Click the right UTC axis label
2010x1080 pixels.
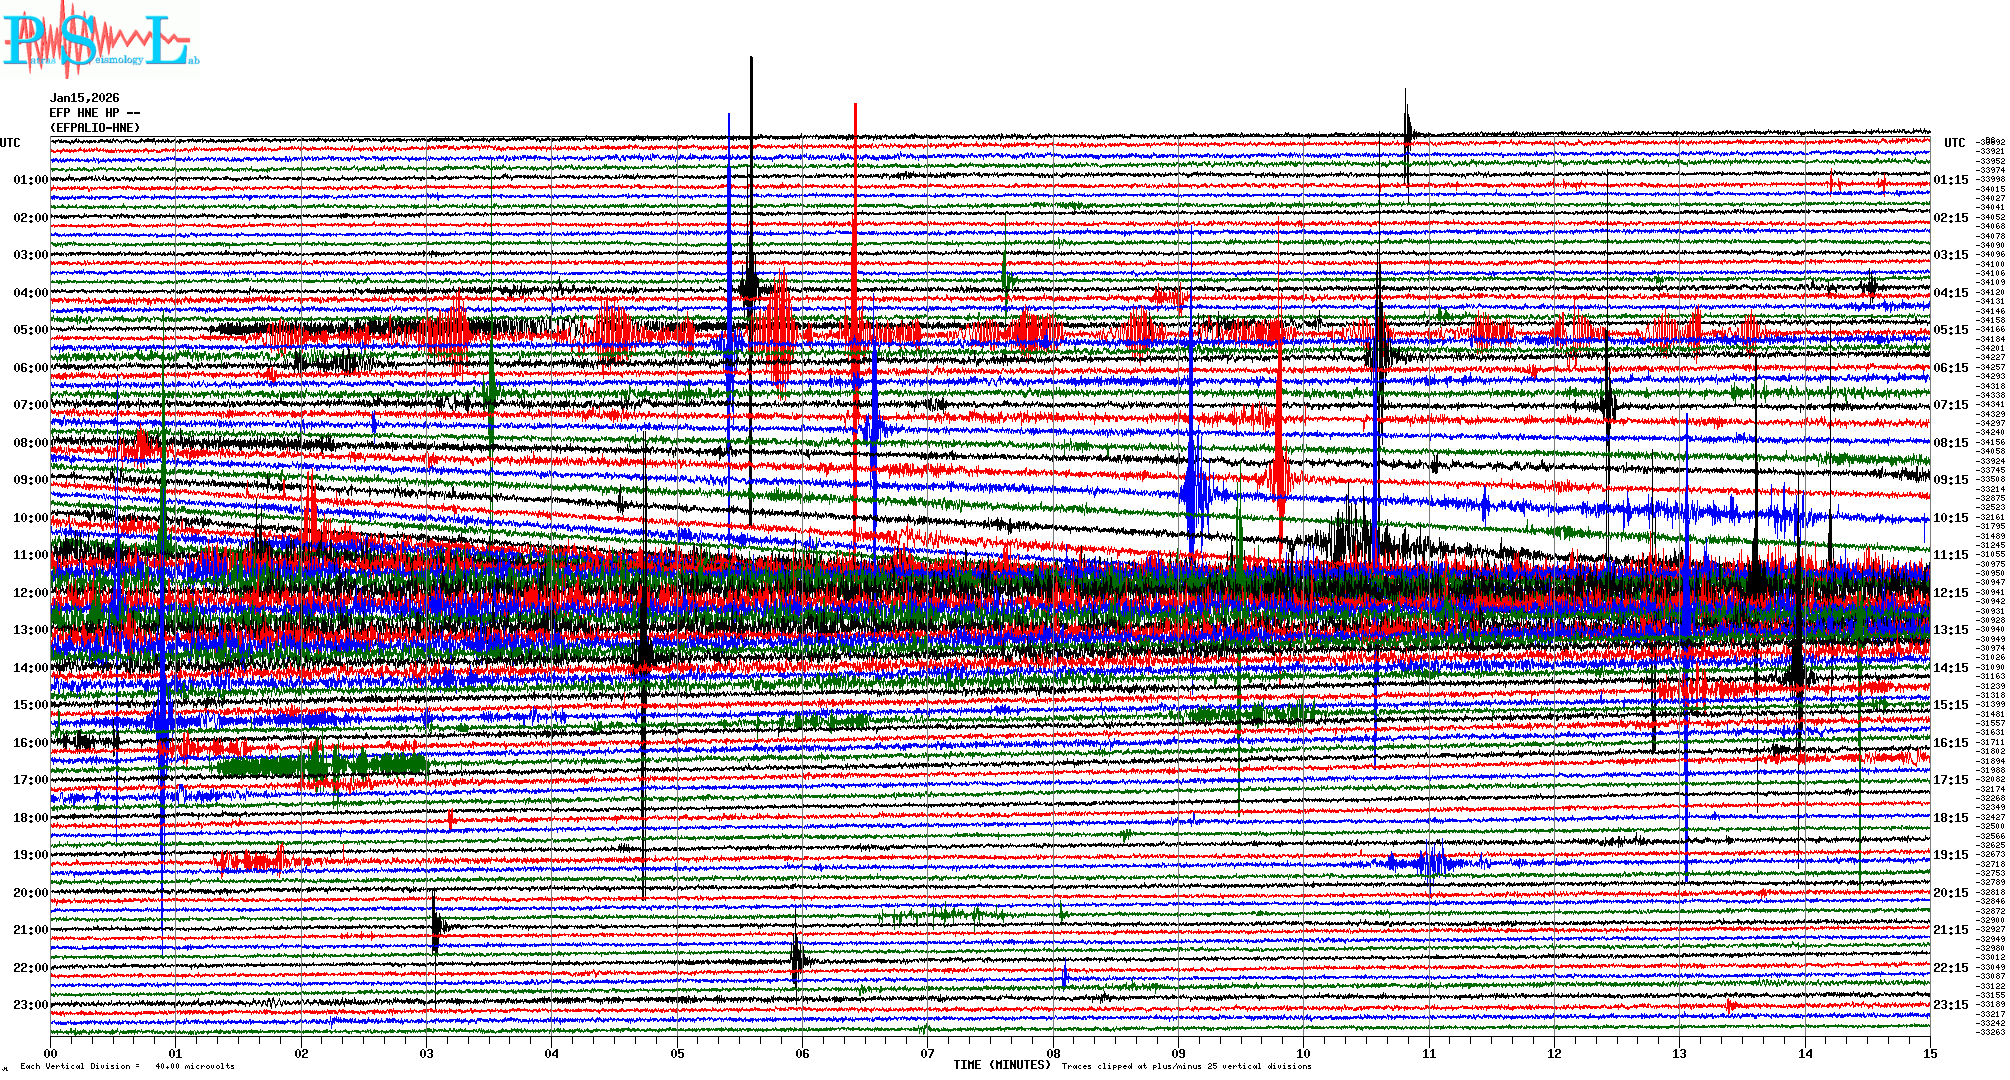[x=1954, y=143]
